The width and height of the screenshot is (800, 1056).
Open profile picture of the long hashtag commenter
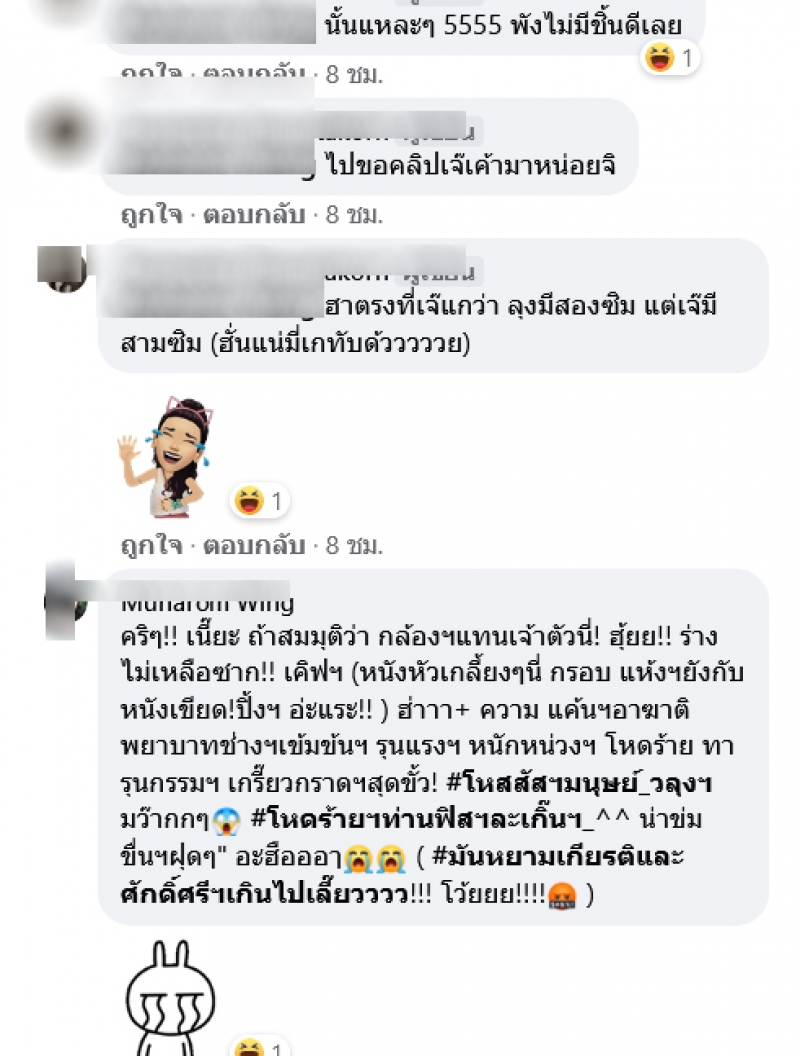[65, 599]
